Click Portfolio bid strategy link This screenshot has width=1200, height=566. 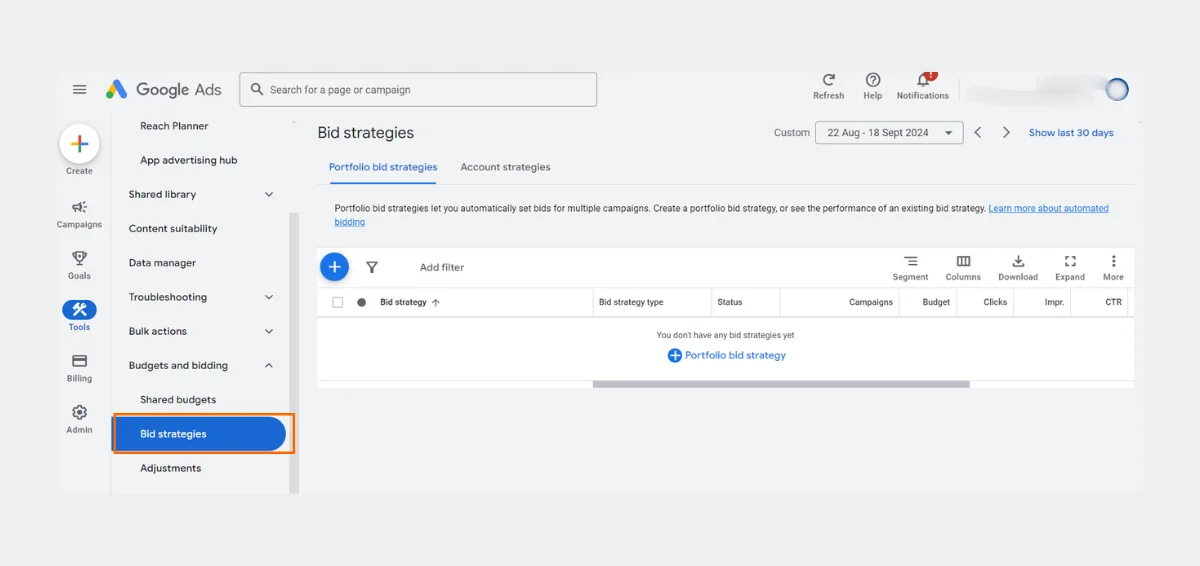(726, 355)
